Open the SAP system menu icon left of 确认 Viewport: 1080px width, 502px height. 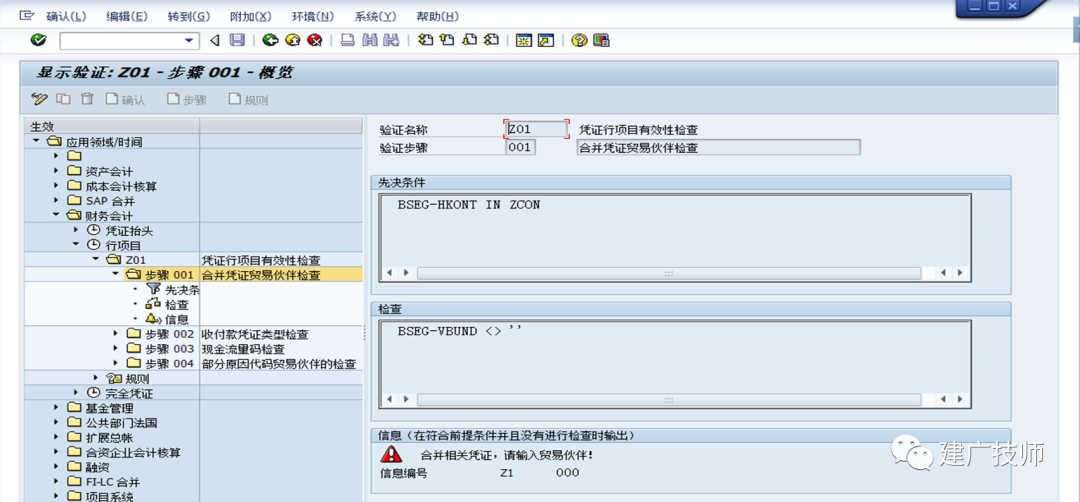26,16
